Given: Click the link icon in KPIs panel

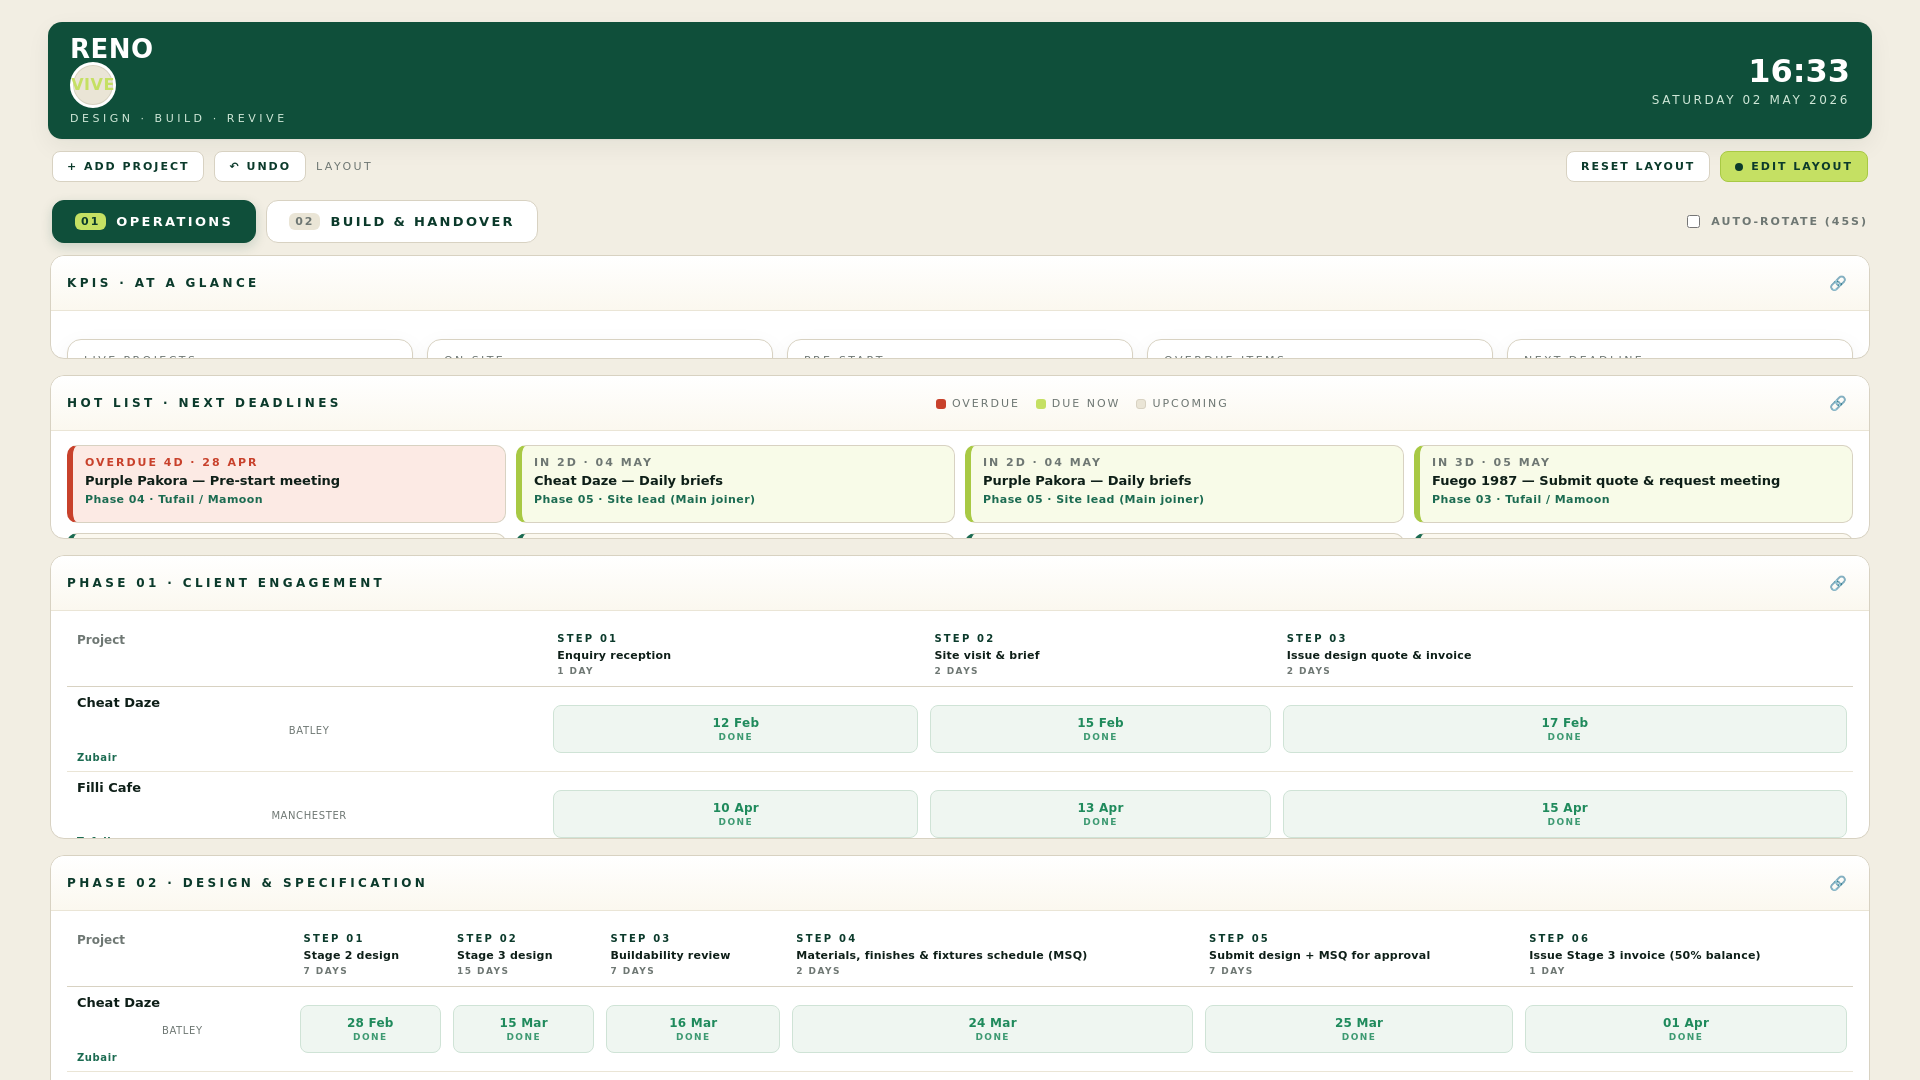Looking at the screenshot, I should pos(1838,283).
